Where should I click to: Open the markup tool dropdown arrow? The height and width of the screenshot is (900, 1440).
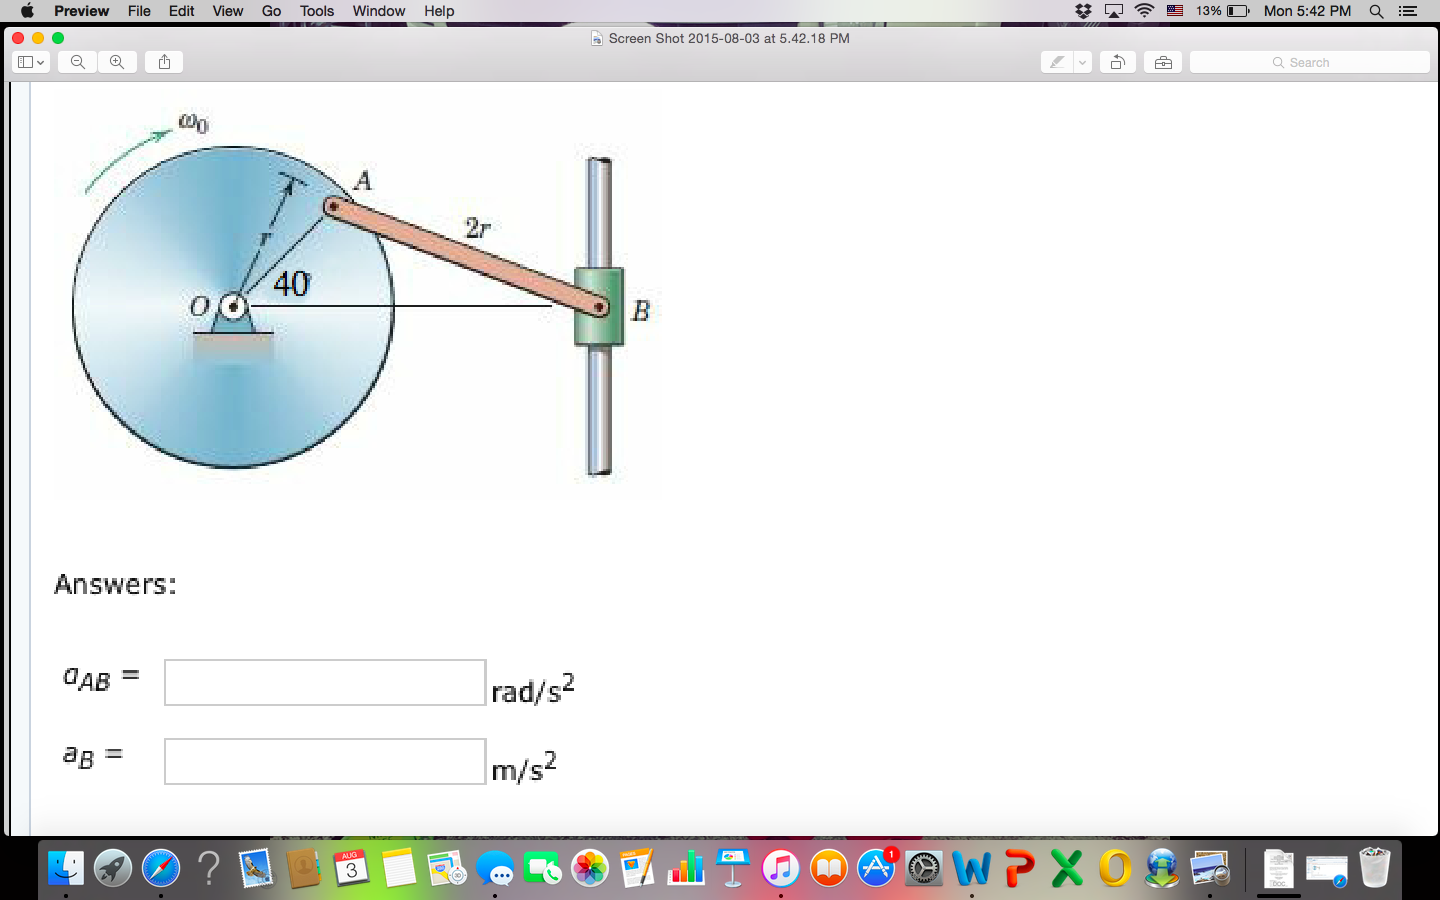tap(1081, 62)
